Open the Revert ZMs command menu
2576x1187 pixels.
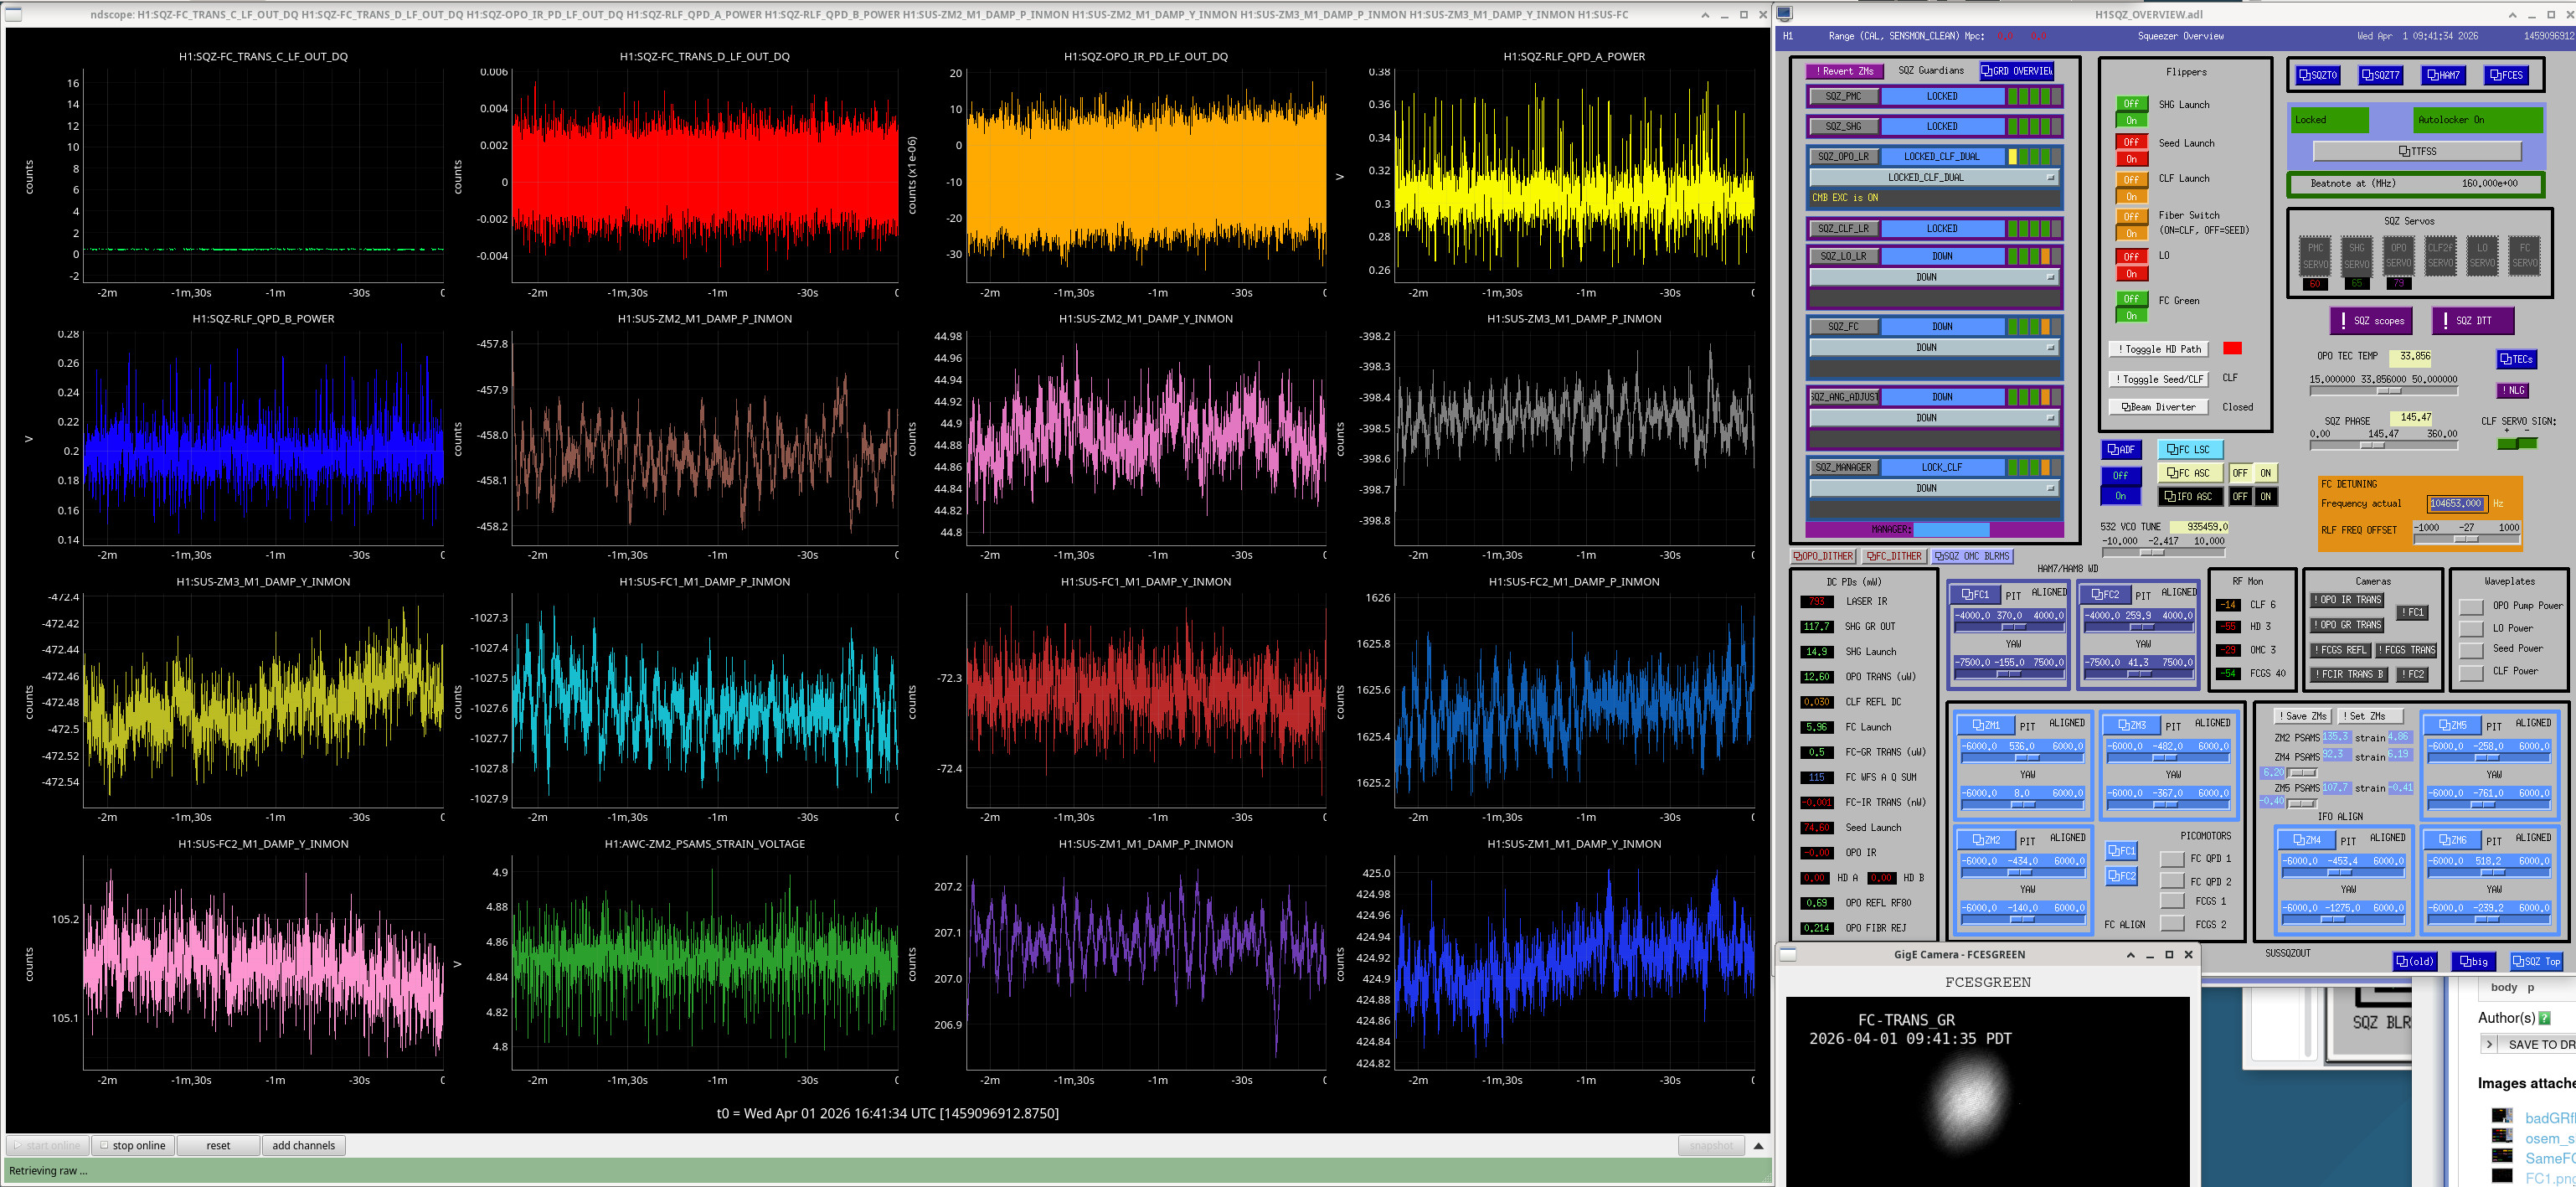1844,71
